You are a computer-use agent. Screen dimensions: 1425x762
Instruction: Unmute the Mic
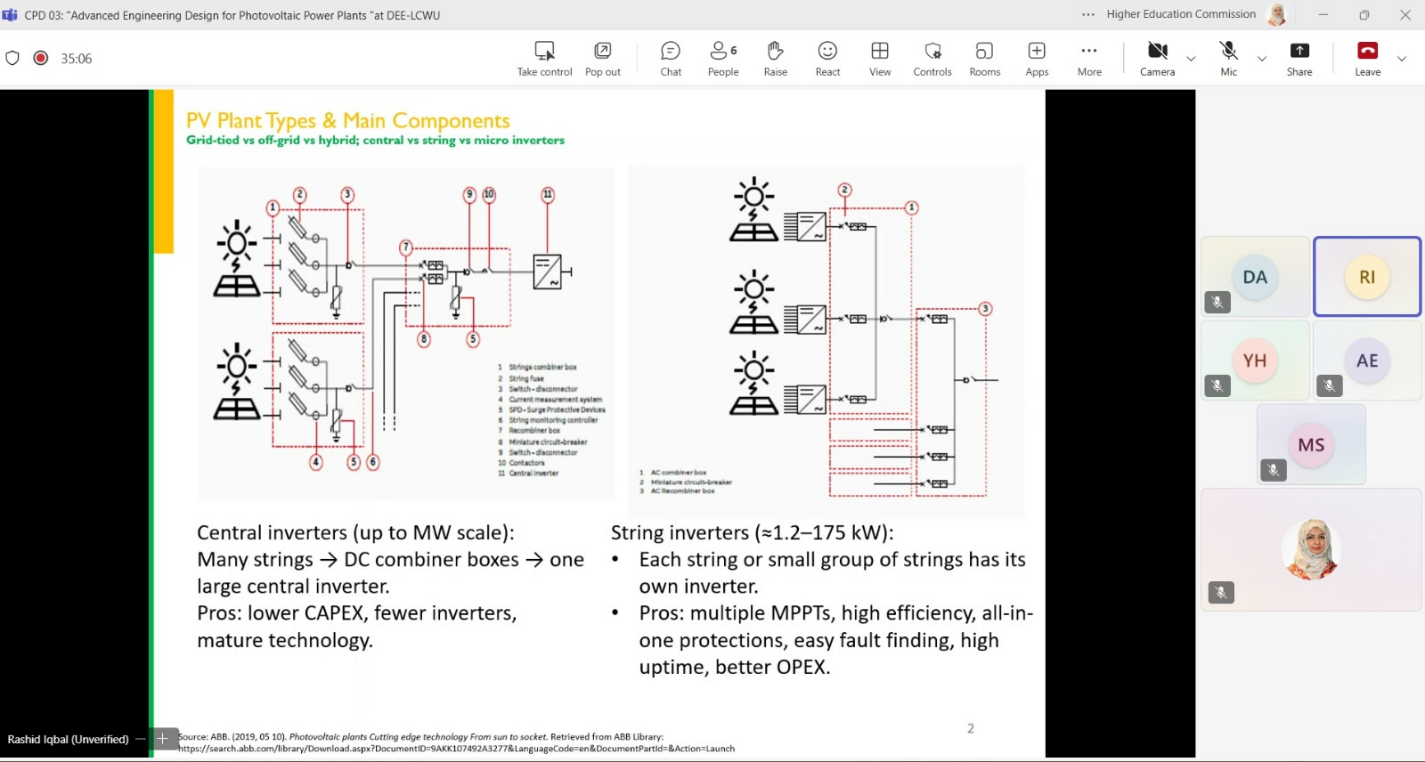click(1228, 58)
